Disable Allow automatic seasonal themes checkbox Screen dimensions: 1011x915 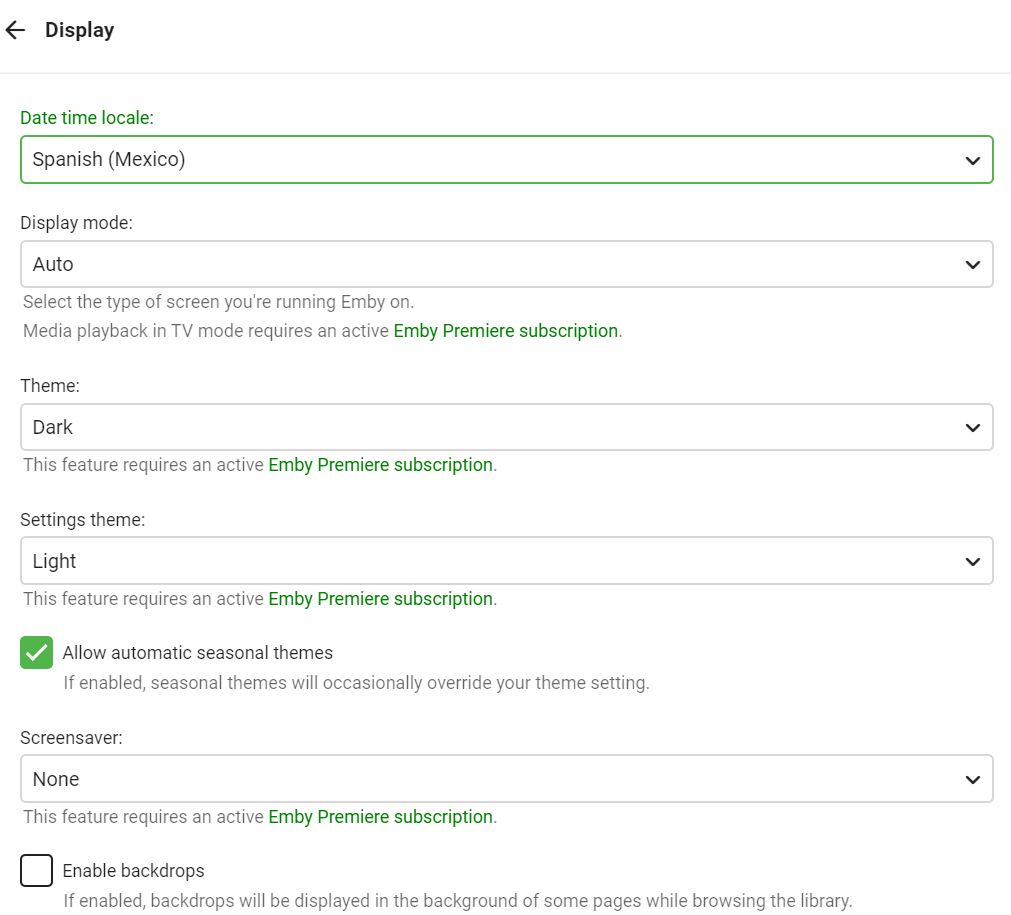(37, 653)
